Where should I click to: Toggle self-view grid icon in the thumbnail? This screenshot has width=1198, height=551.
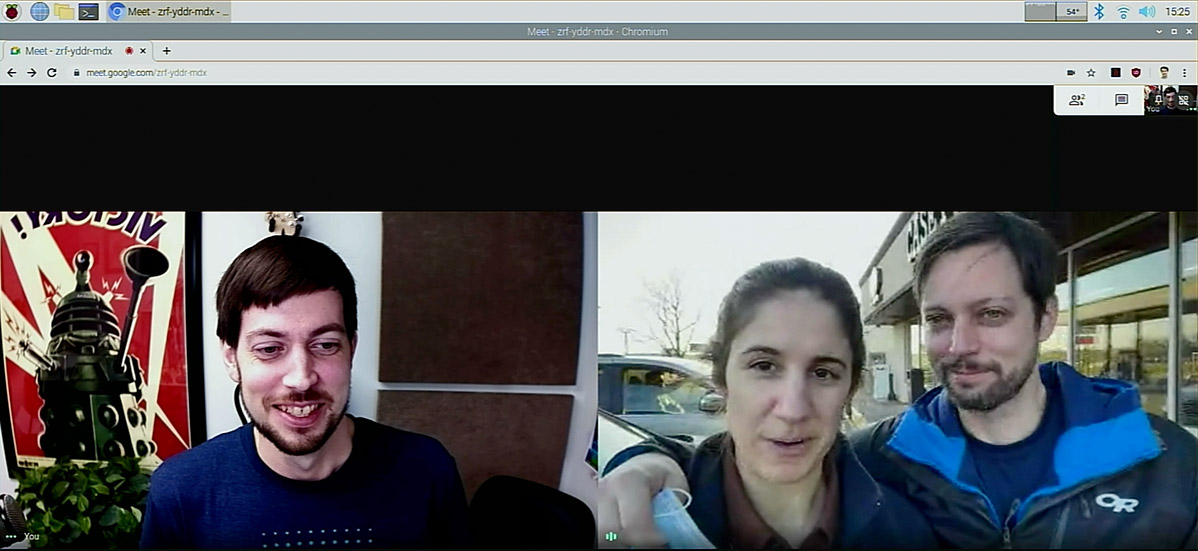[x=1183, y=100]
